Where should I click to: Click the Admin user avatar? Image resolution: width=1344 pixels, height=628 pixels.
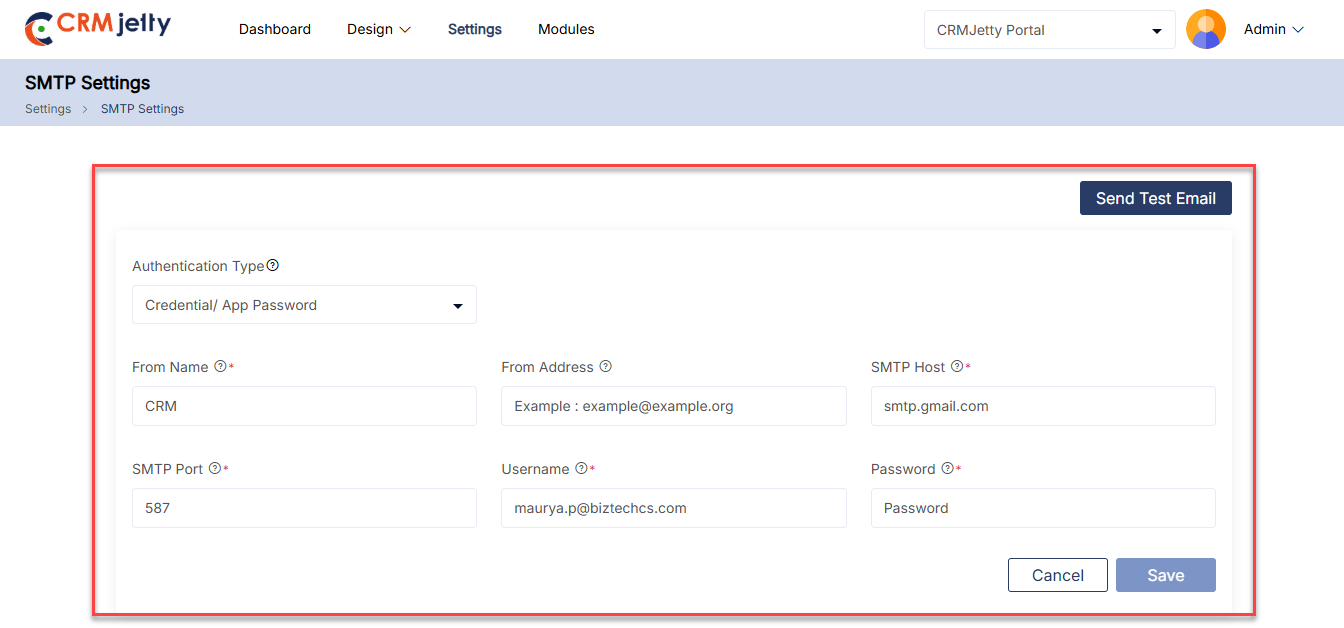(1205, 30)
